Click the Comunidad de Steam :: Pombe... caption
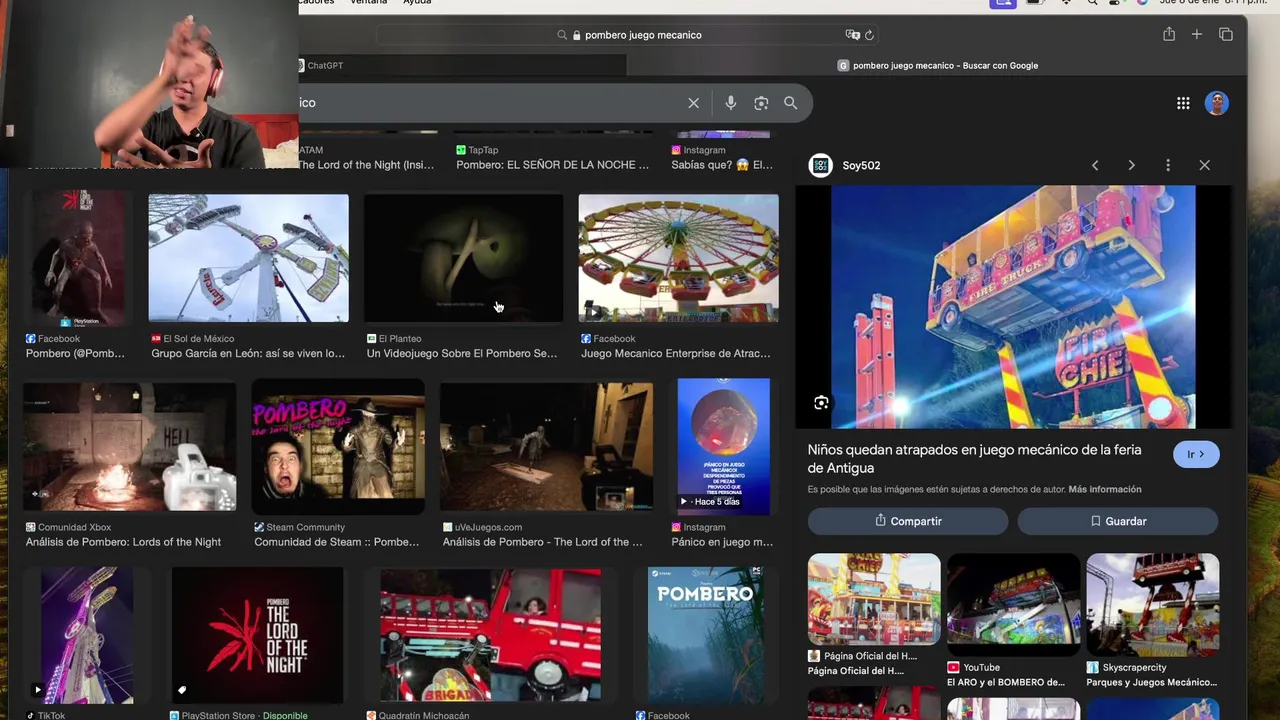 (x=336, y=542)
